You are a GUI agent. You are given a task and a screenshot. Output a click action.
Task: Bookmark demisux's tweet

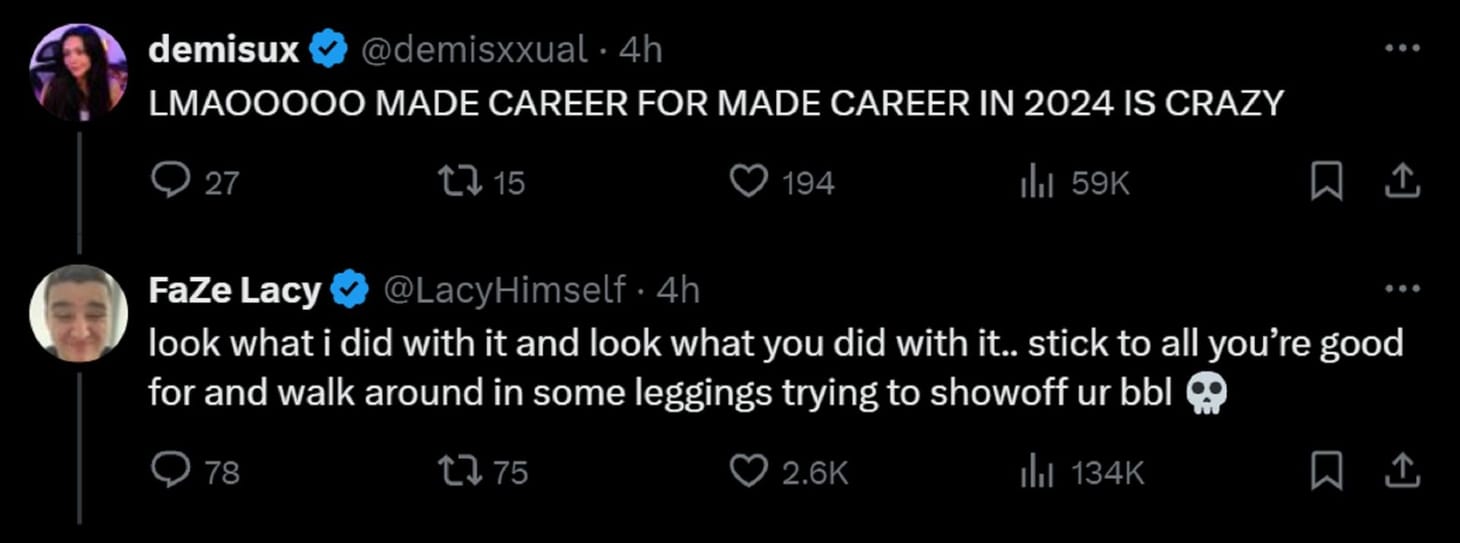tap(1326, 182)
